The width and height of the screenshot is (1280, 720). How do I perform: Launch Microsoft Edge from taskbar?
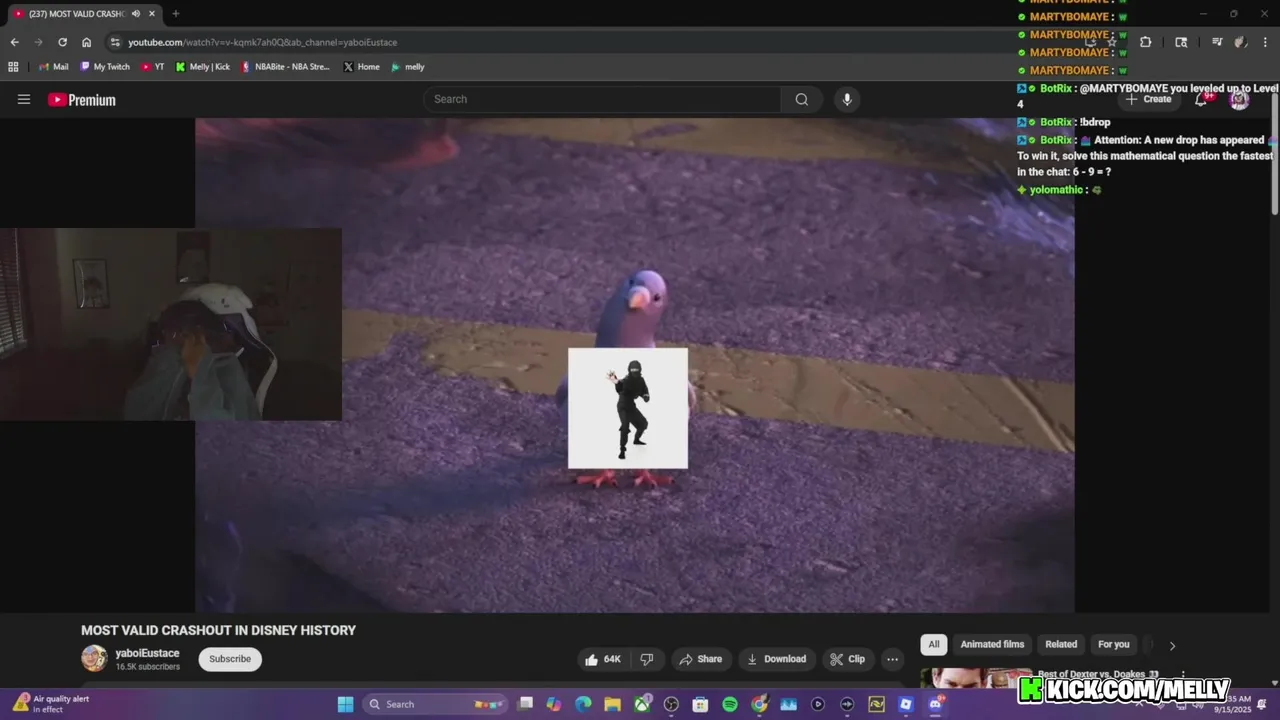583,704
